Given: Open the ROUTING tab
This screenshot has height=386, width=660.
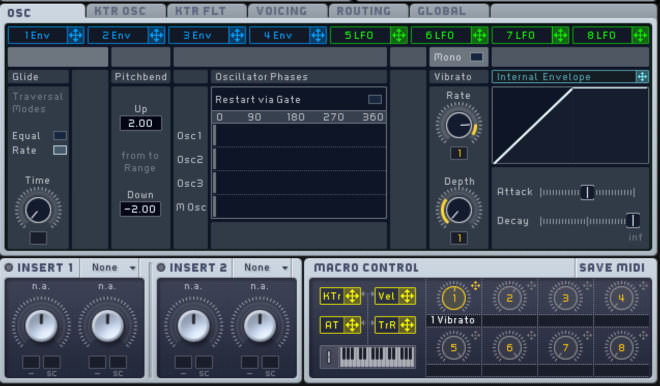Looking at the screenshot, I should click(369, 11).
